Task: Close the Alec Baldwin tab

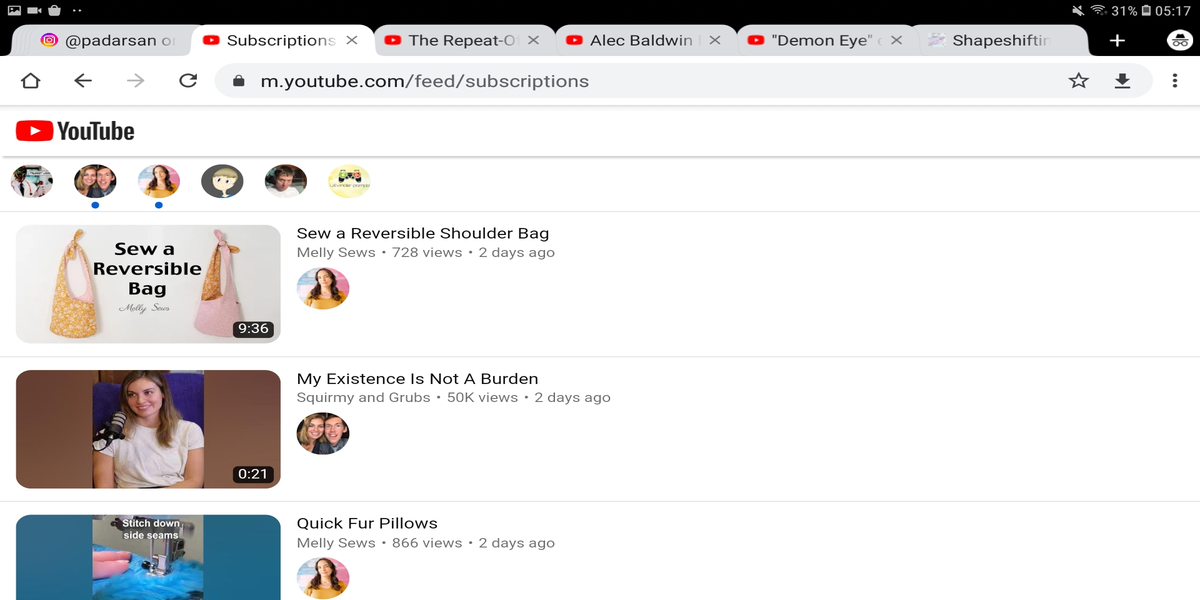Action: tap(714, 41)
